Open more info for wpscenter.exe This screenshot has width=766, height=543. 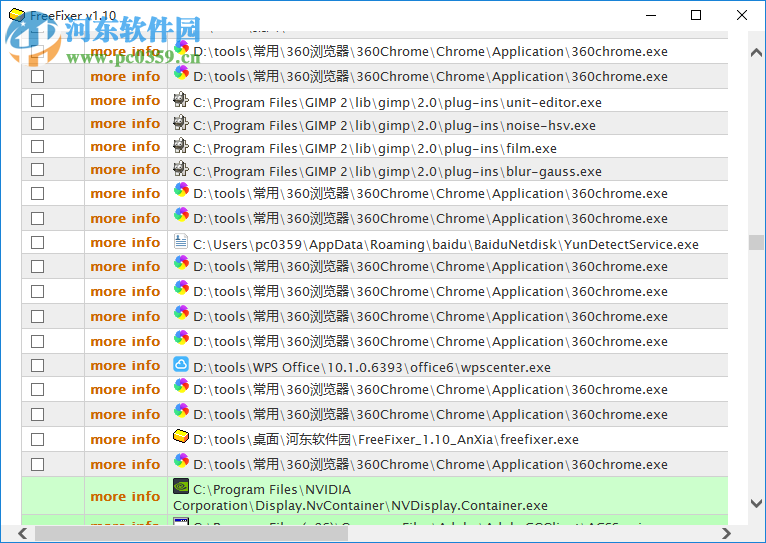(125, 366)
